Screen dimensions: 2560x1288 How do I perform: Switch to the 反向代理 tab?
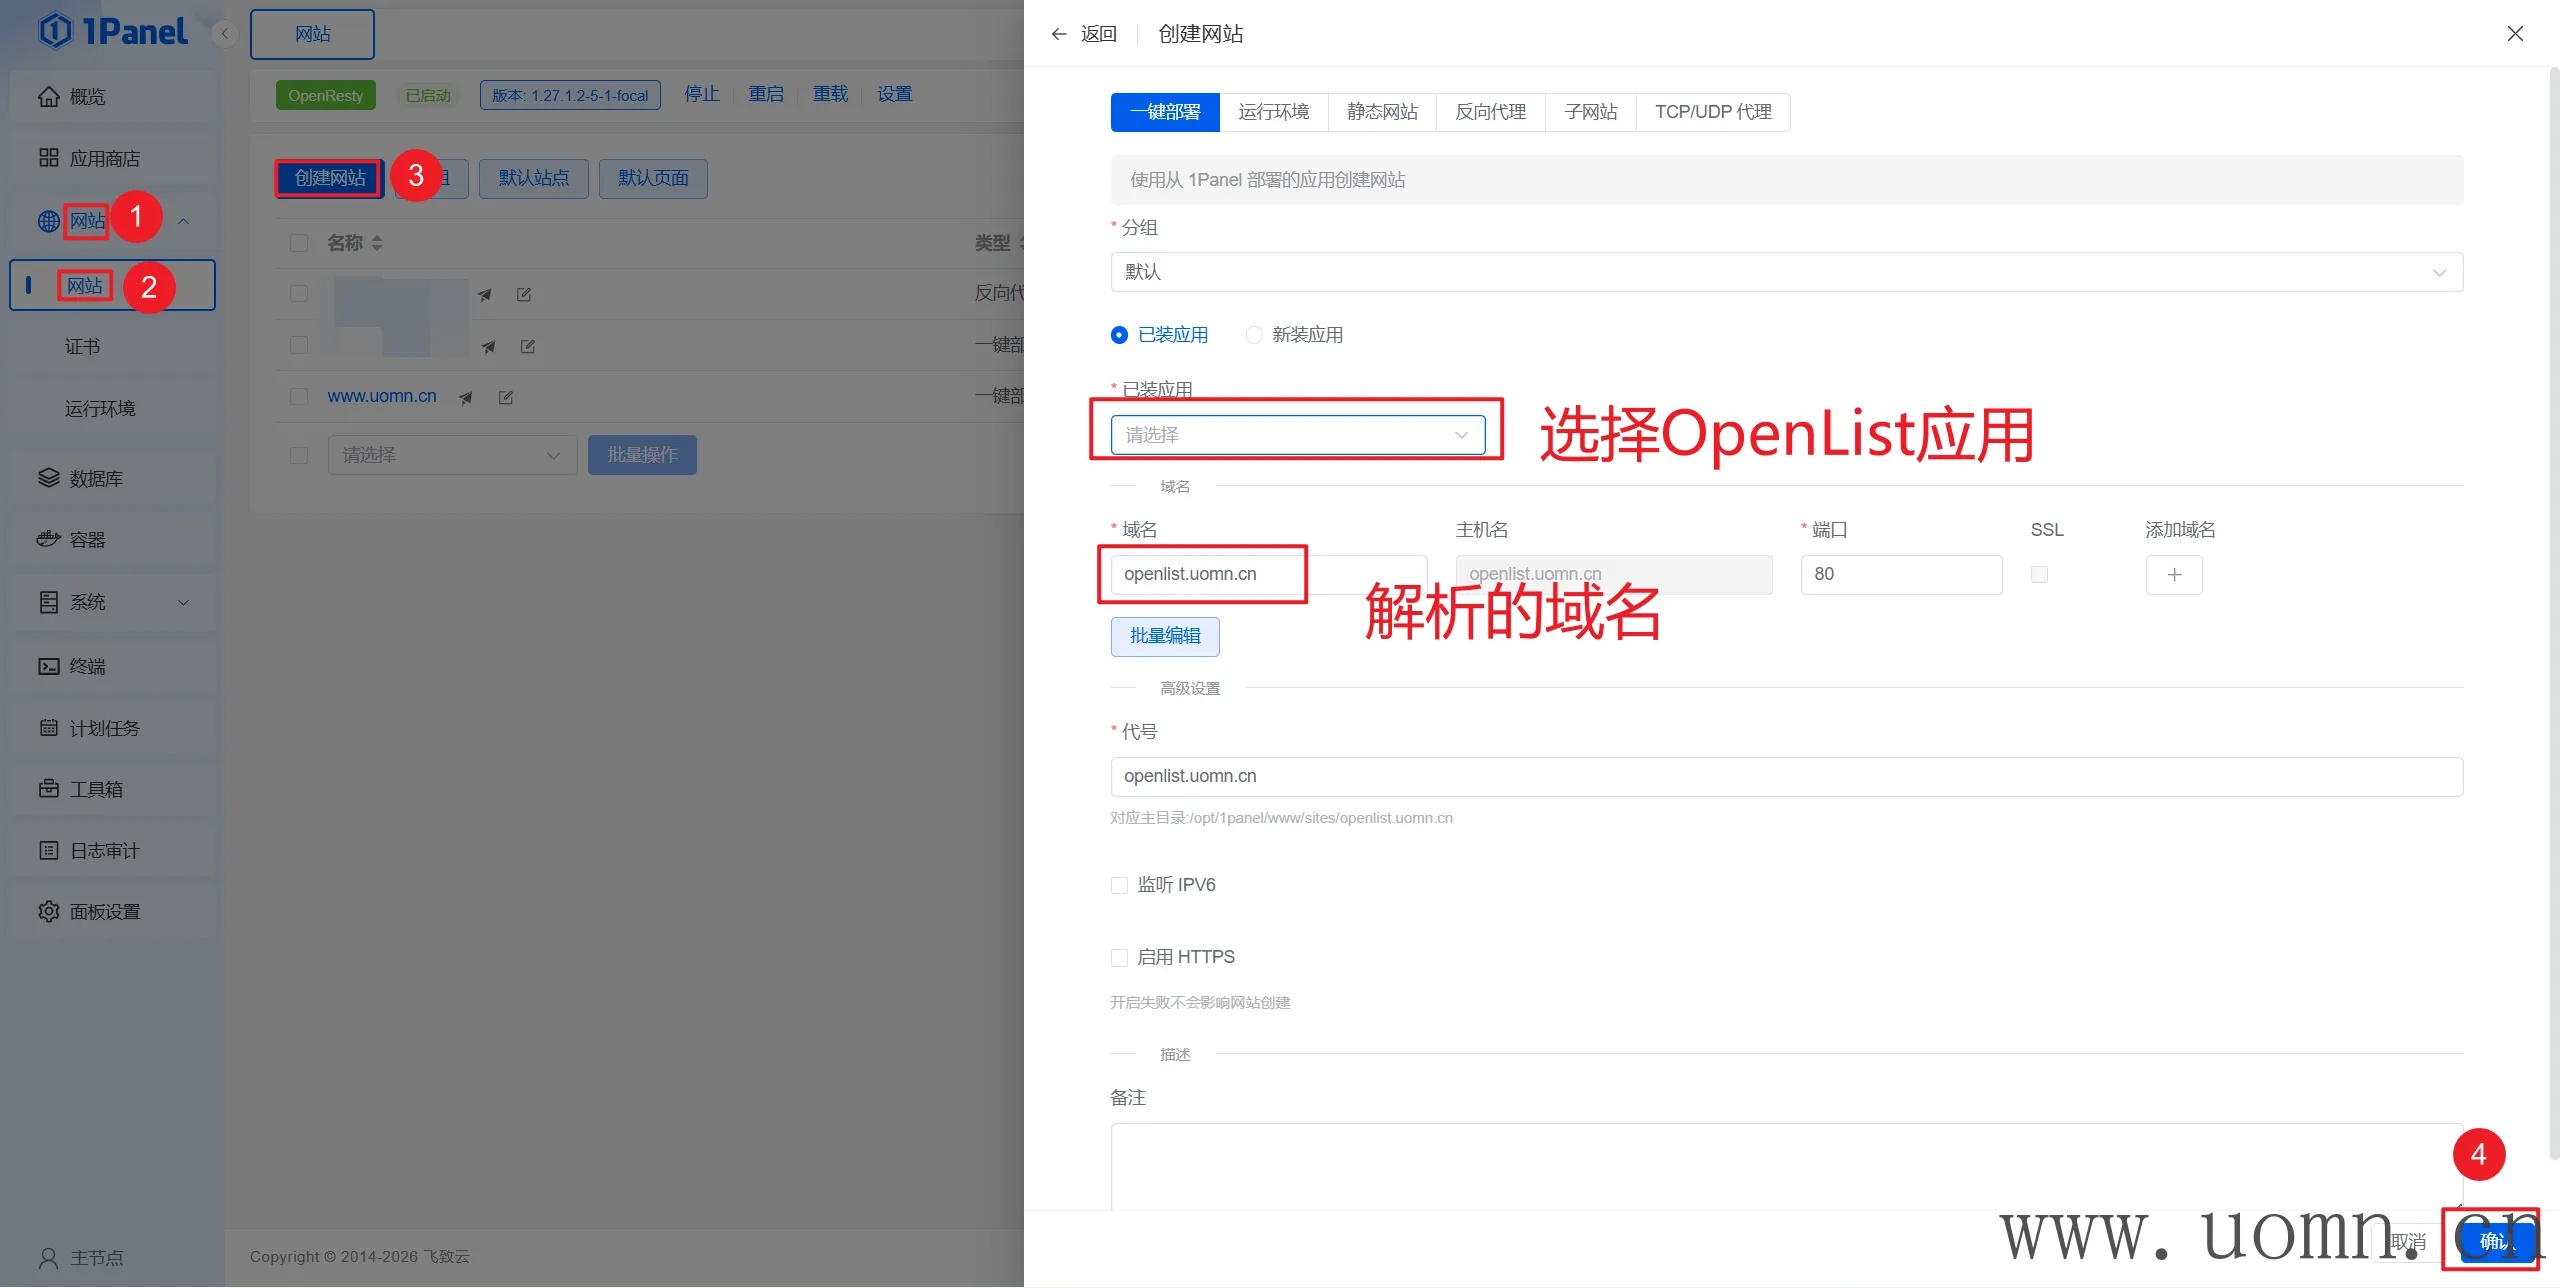(1490, 112)
